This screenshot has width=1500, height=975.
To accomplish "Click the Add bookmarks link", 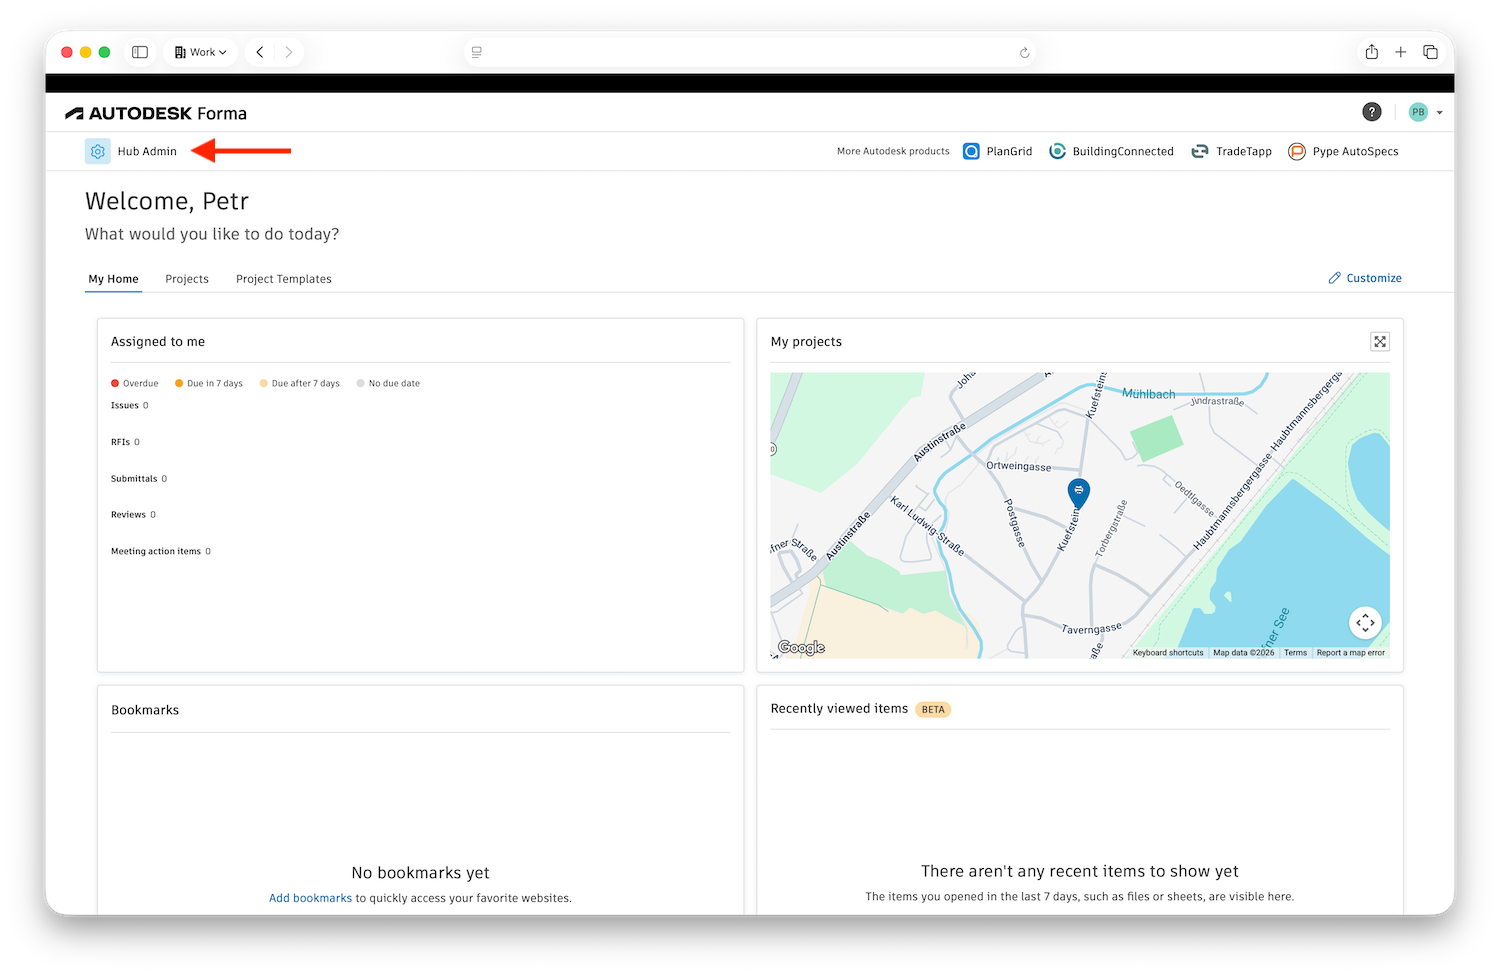I will (310, 898).
